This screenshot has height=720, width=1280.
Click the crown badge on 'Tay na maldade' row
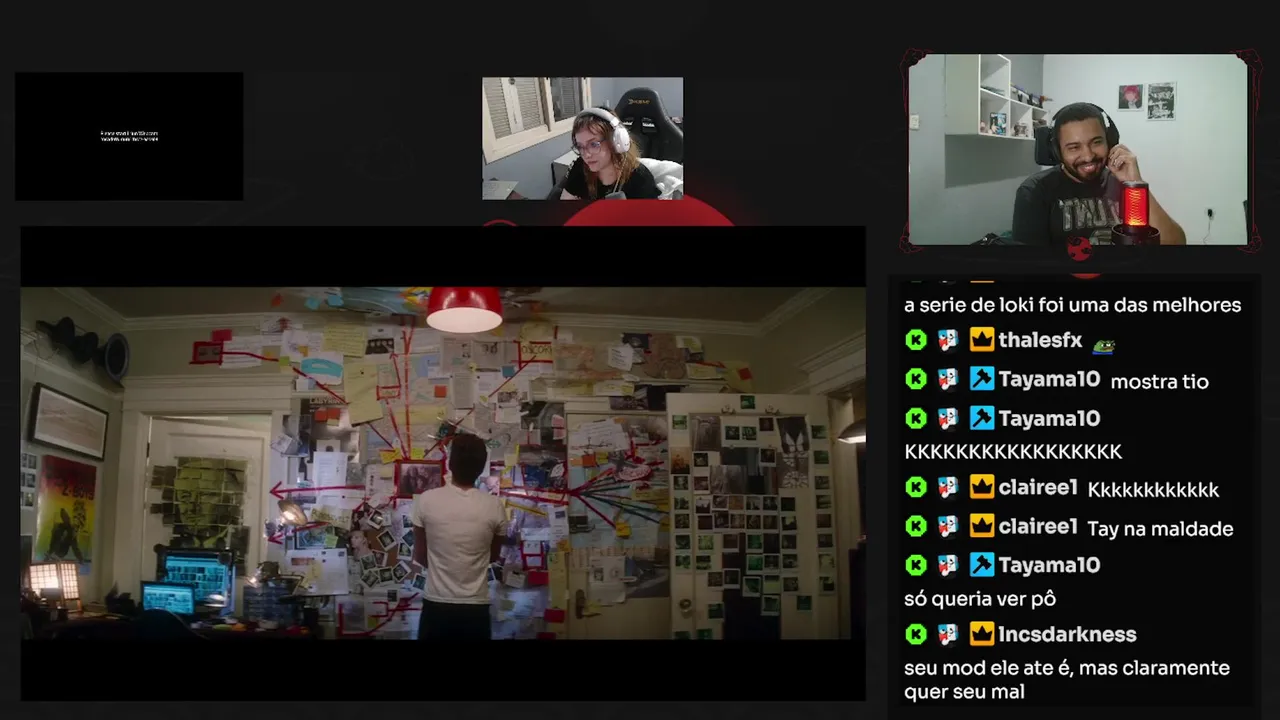[981, 526]
